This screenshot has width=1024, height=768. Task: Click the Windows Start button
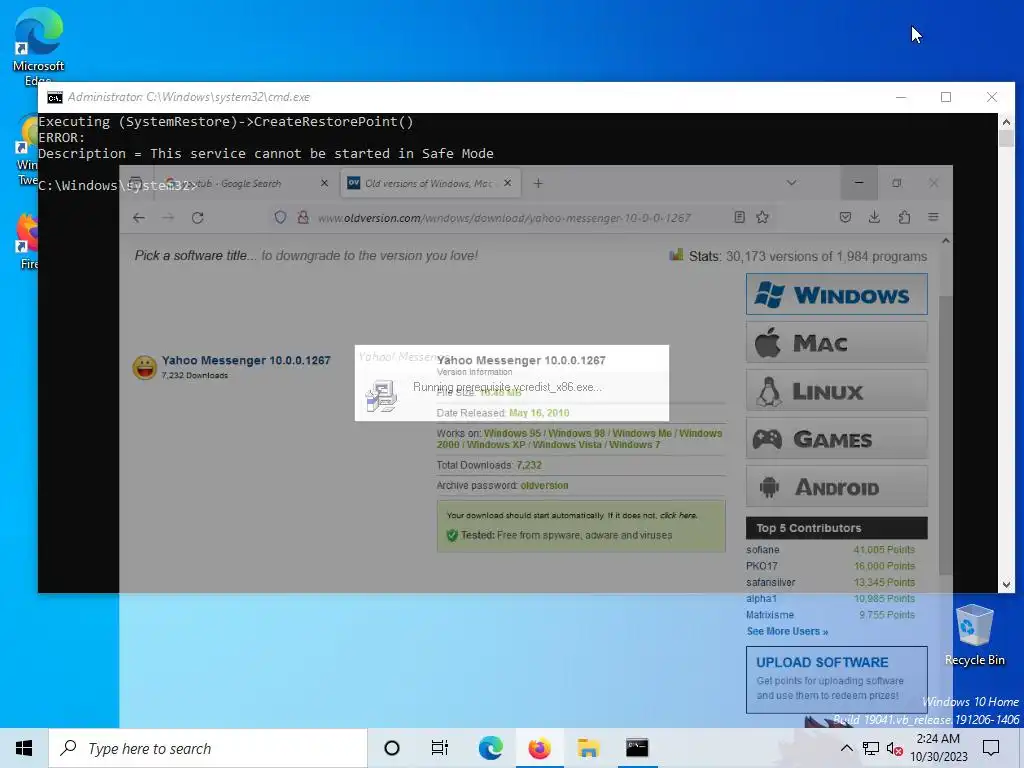coord(24,748)
